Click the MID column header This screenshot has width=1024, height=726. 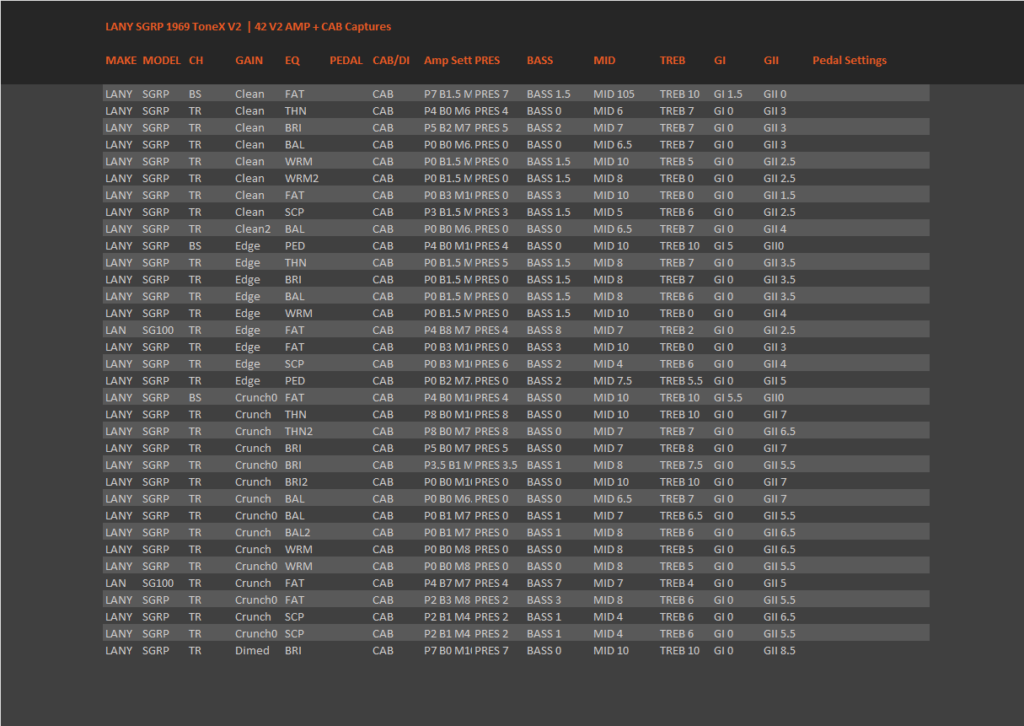point(604,60)
